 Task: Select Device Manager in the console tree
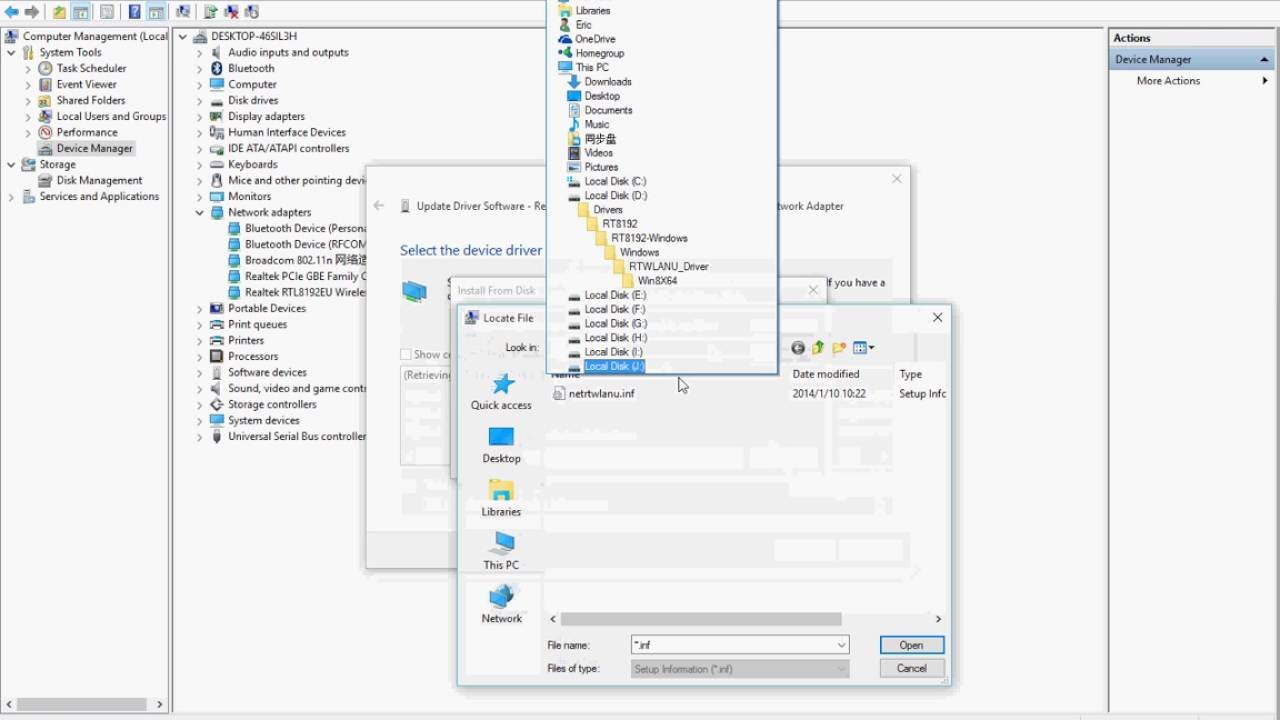94,148
